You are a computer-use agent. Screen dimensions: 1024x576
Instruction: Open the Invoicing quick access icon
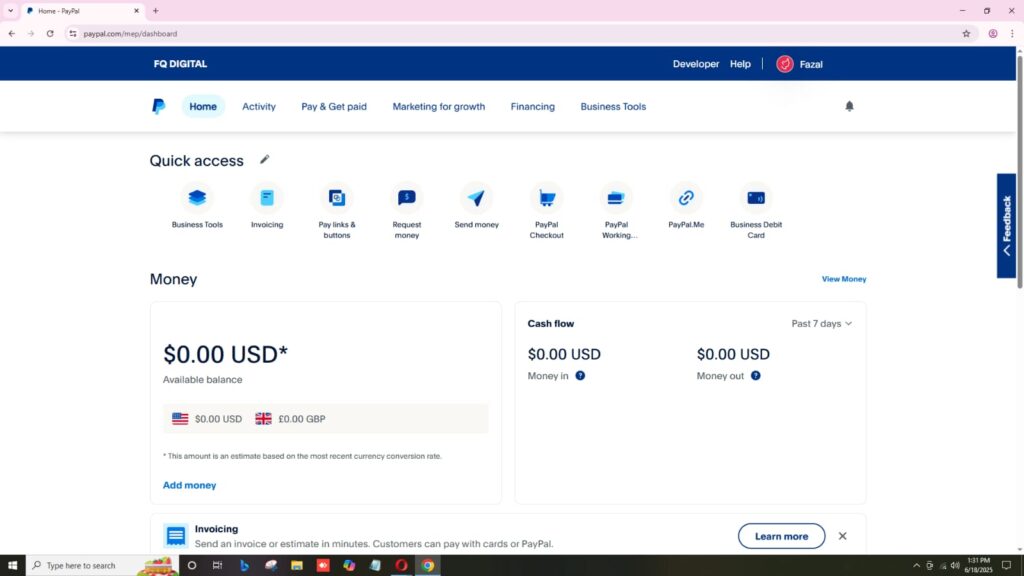pos(267,198)
